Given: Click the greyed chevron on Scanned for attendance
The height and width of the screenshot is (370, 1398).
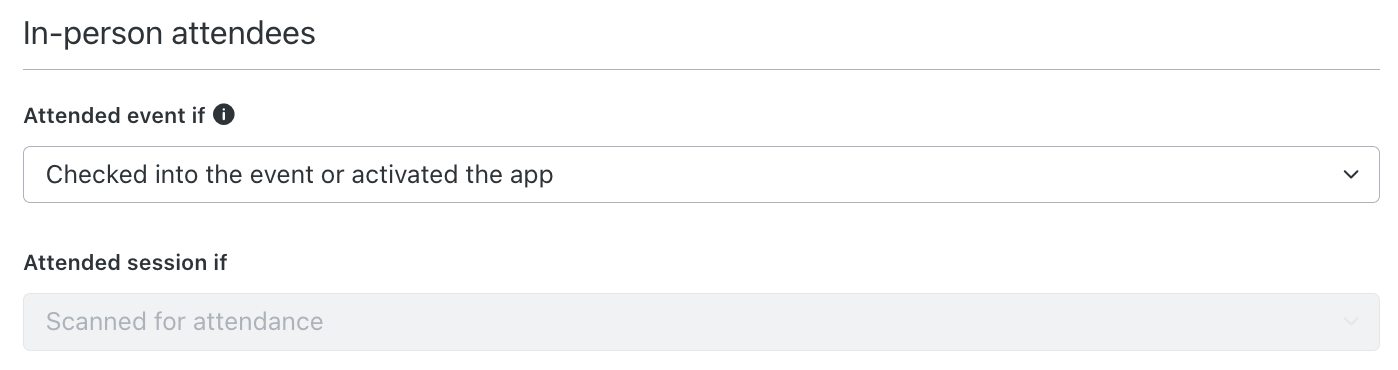Looking at the screenshot, I should 1351,322.
